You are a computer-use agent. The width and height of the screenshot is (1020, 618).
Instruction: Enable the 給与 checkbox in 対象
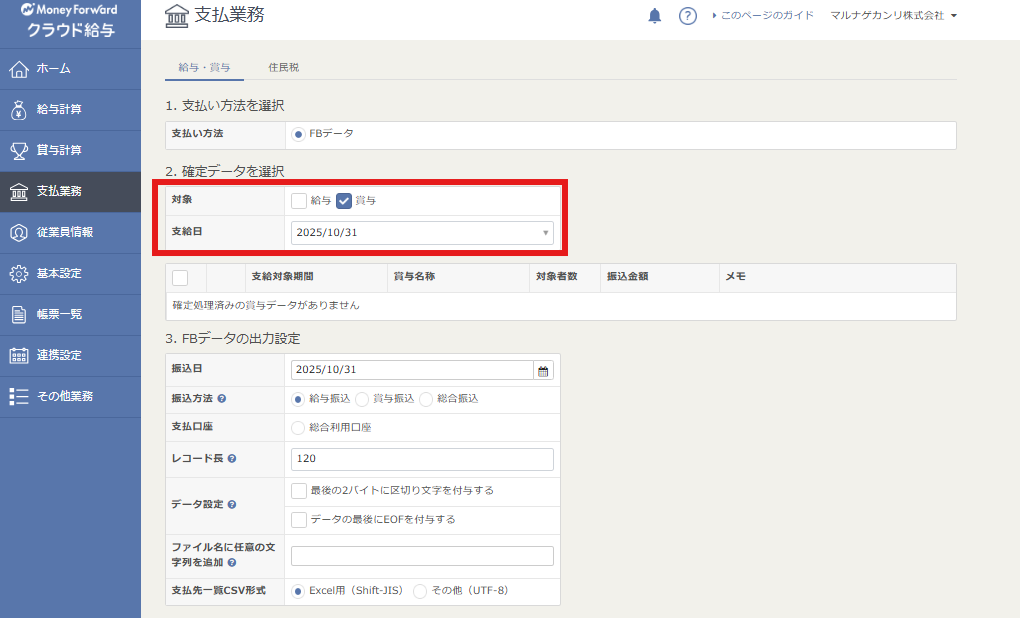(299, 201)
